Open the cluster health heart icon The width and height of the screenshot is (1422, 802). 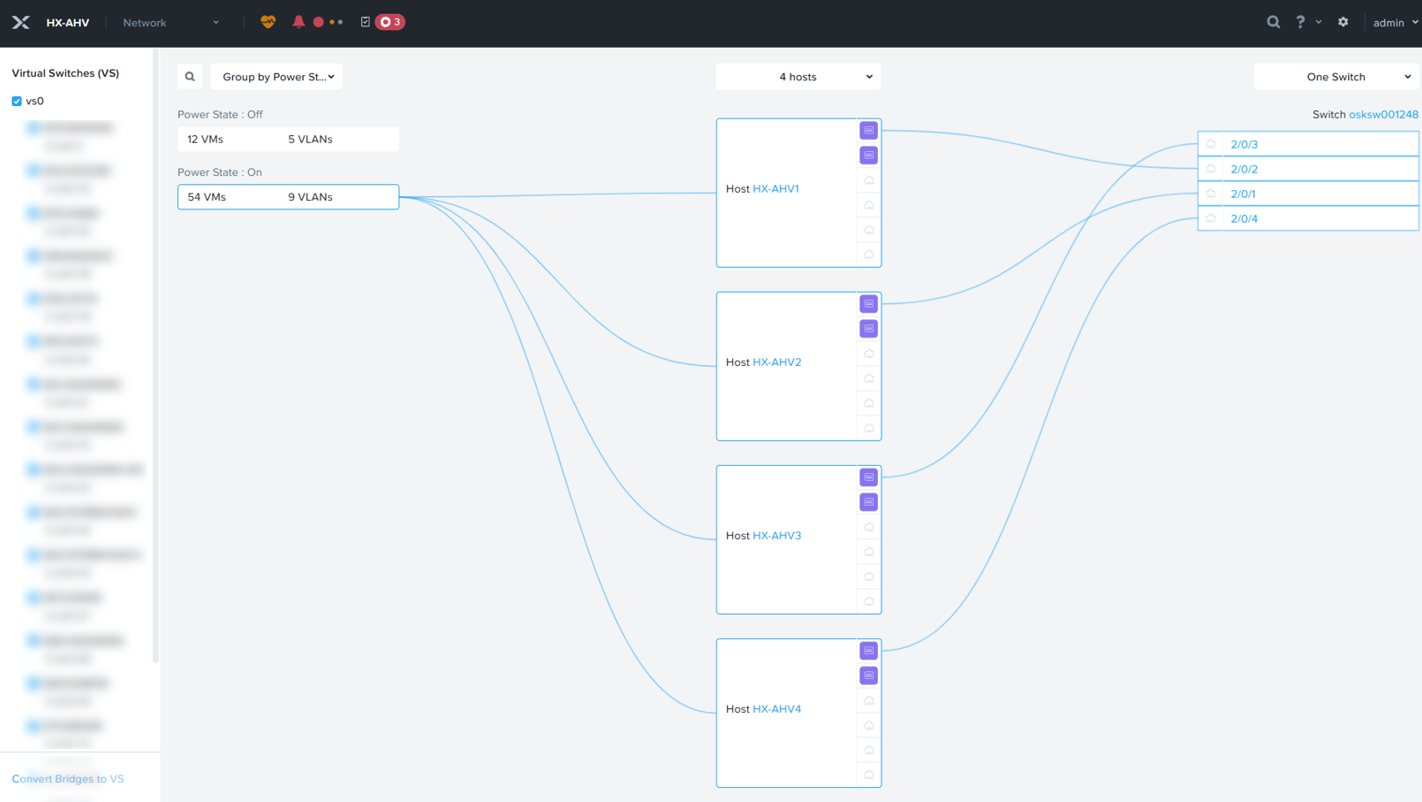click(268, 22)
